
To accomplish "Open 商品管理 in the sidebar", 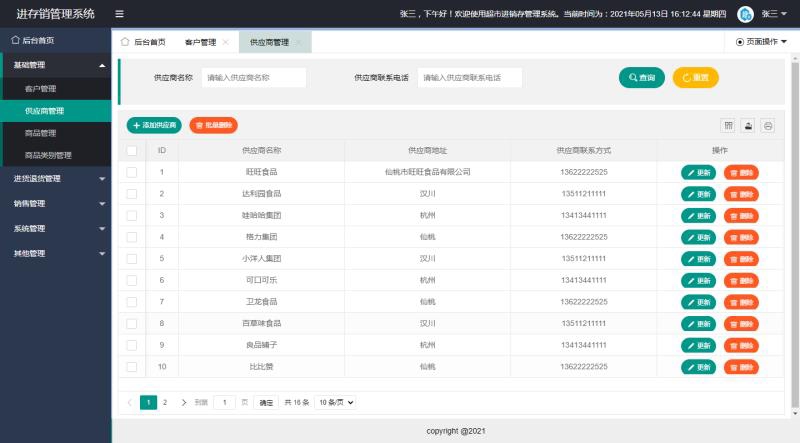I will point(40,133).
